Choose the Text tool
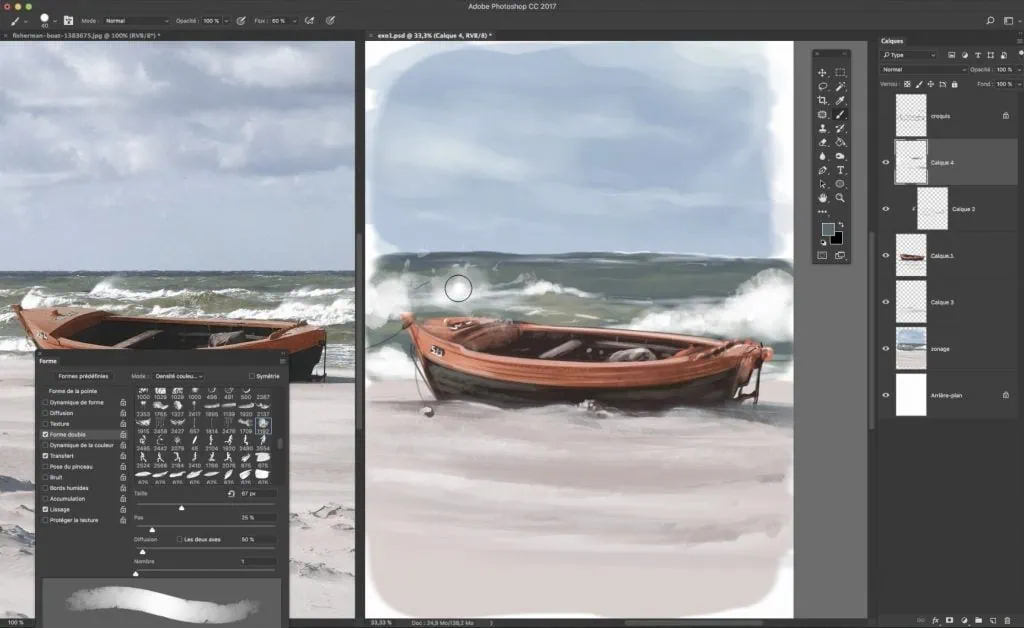 pos(840,170)
